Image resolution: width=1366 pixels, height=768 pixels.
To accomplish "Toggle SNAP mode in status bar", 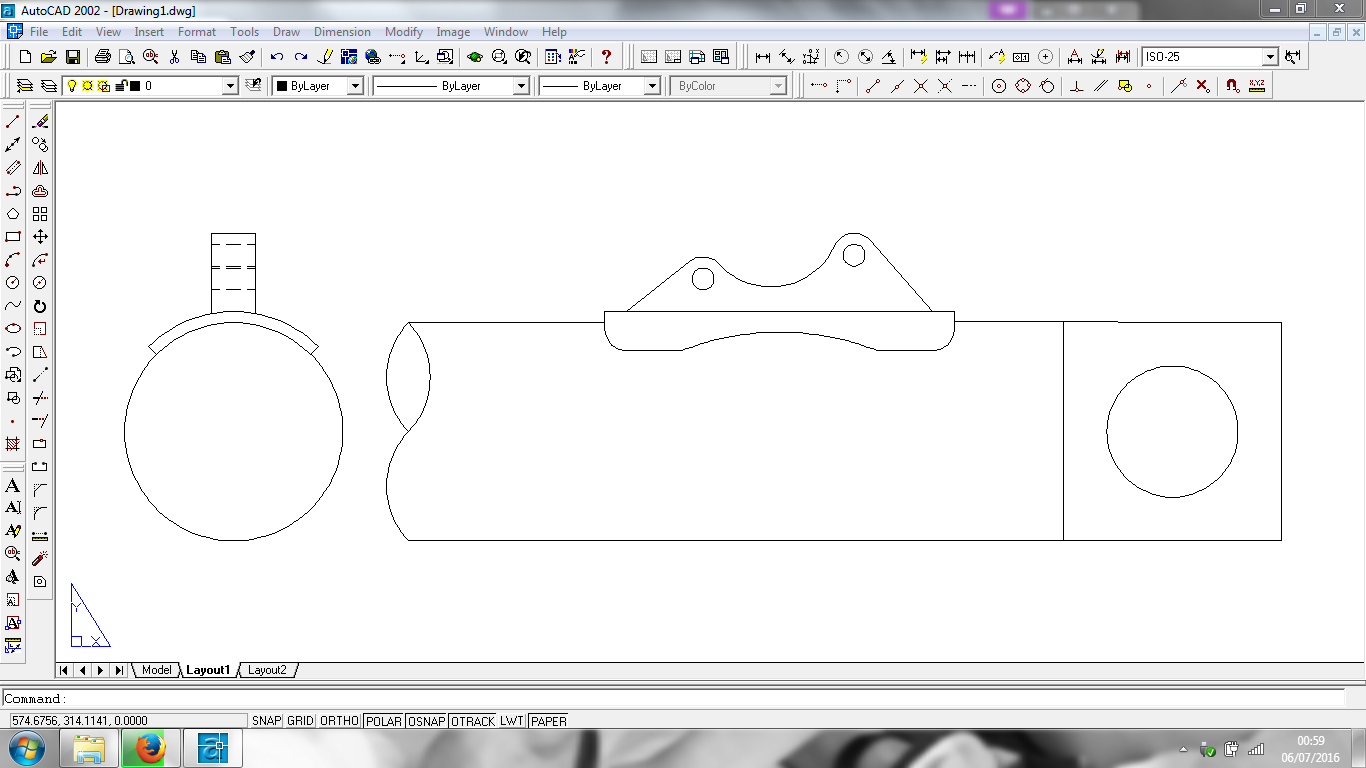I will [266, 721].
